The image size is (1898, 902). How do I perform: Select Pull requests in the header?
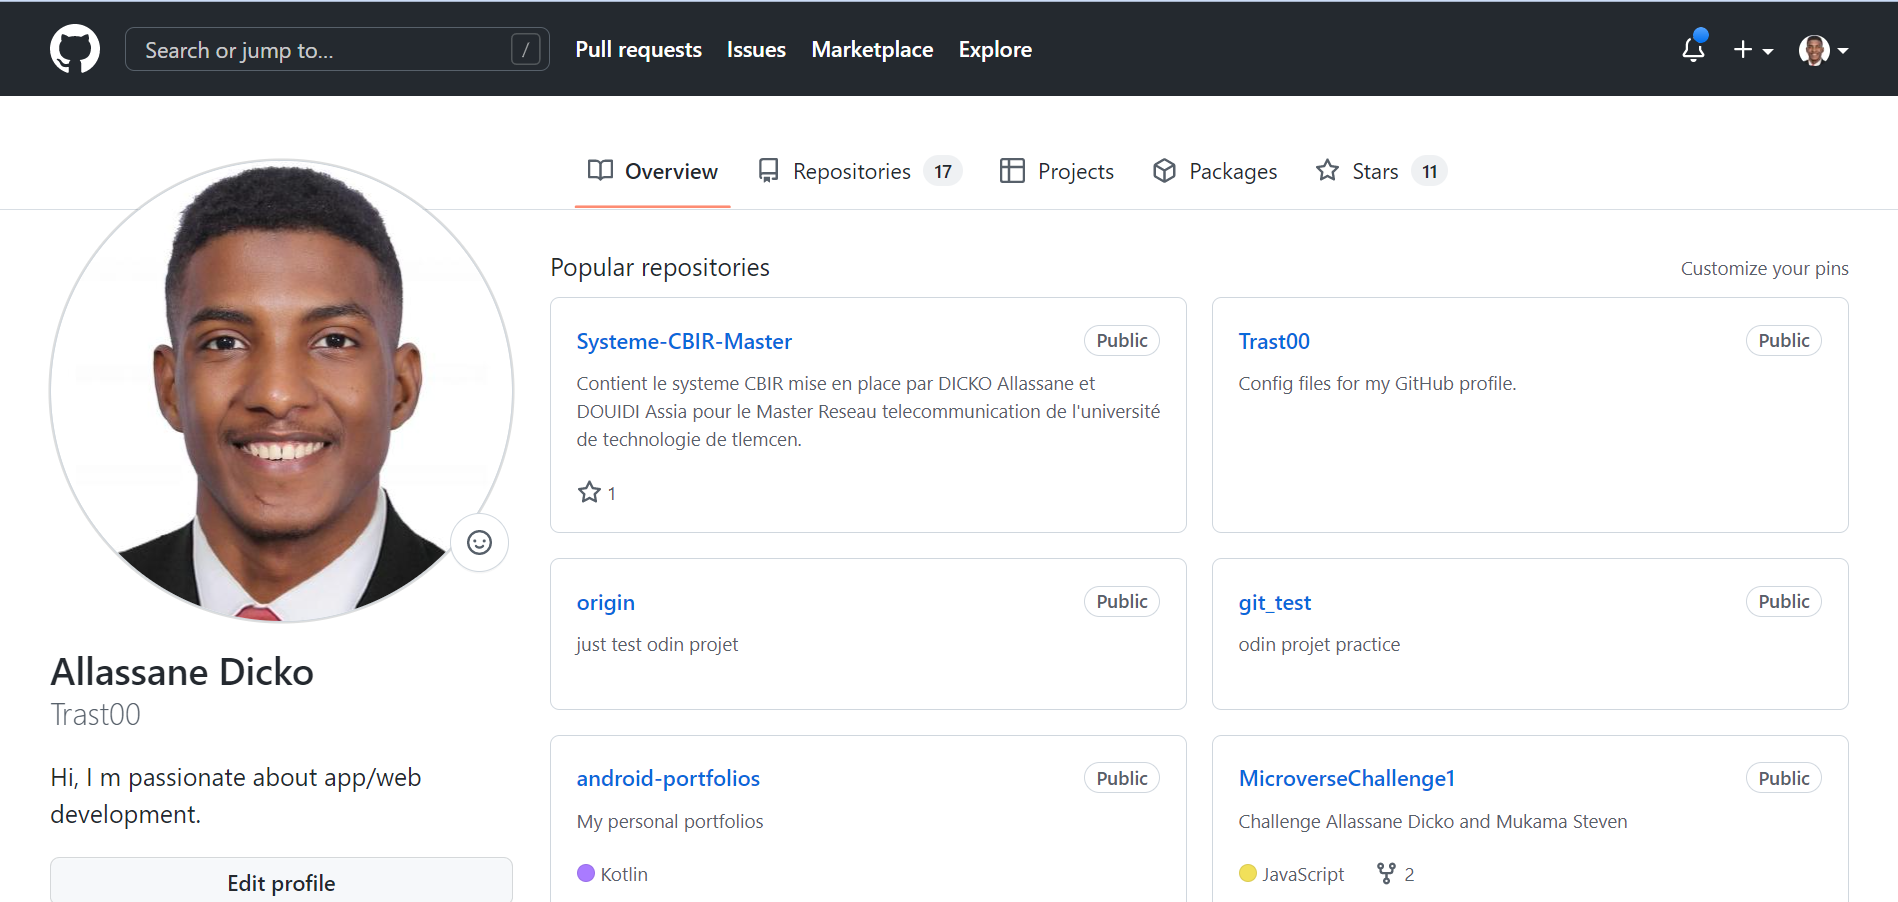click(x=638, y=49)
